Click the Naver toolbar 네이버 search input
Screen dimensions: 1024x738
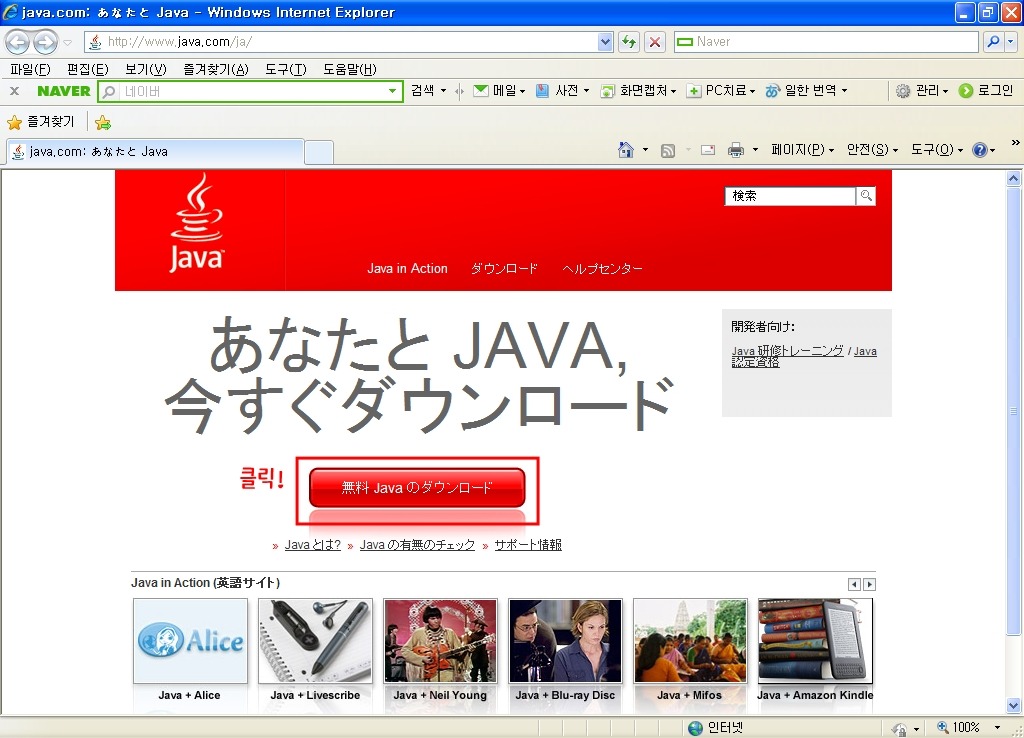pyautogui.click(x=253, y=91)
